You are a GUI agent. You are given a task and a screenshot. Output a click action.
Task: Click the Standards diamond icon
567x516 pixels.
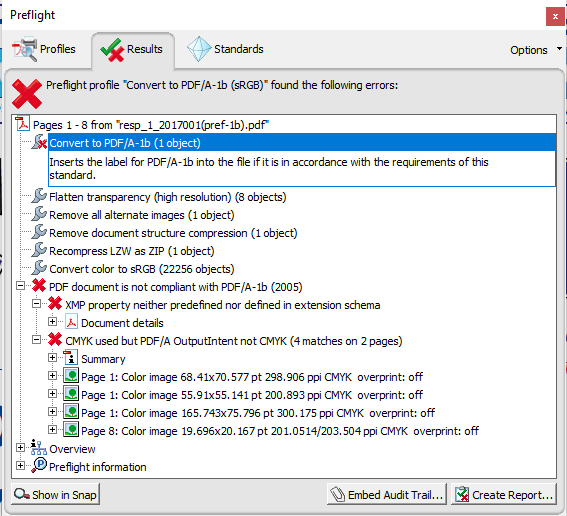click(x=199, y=49)
